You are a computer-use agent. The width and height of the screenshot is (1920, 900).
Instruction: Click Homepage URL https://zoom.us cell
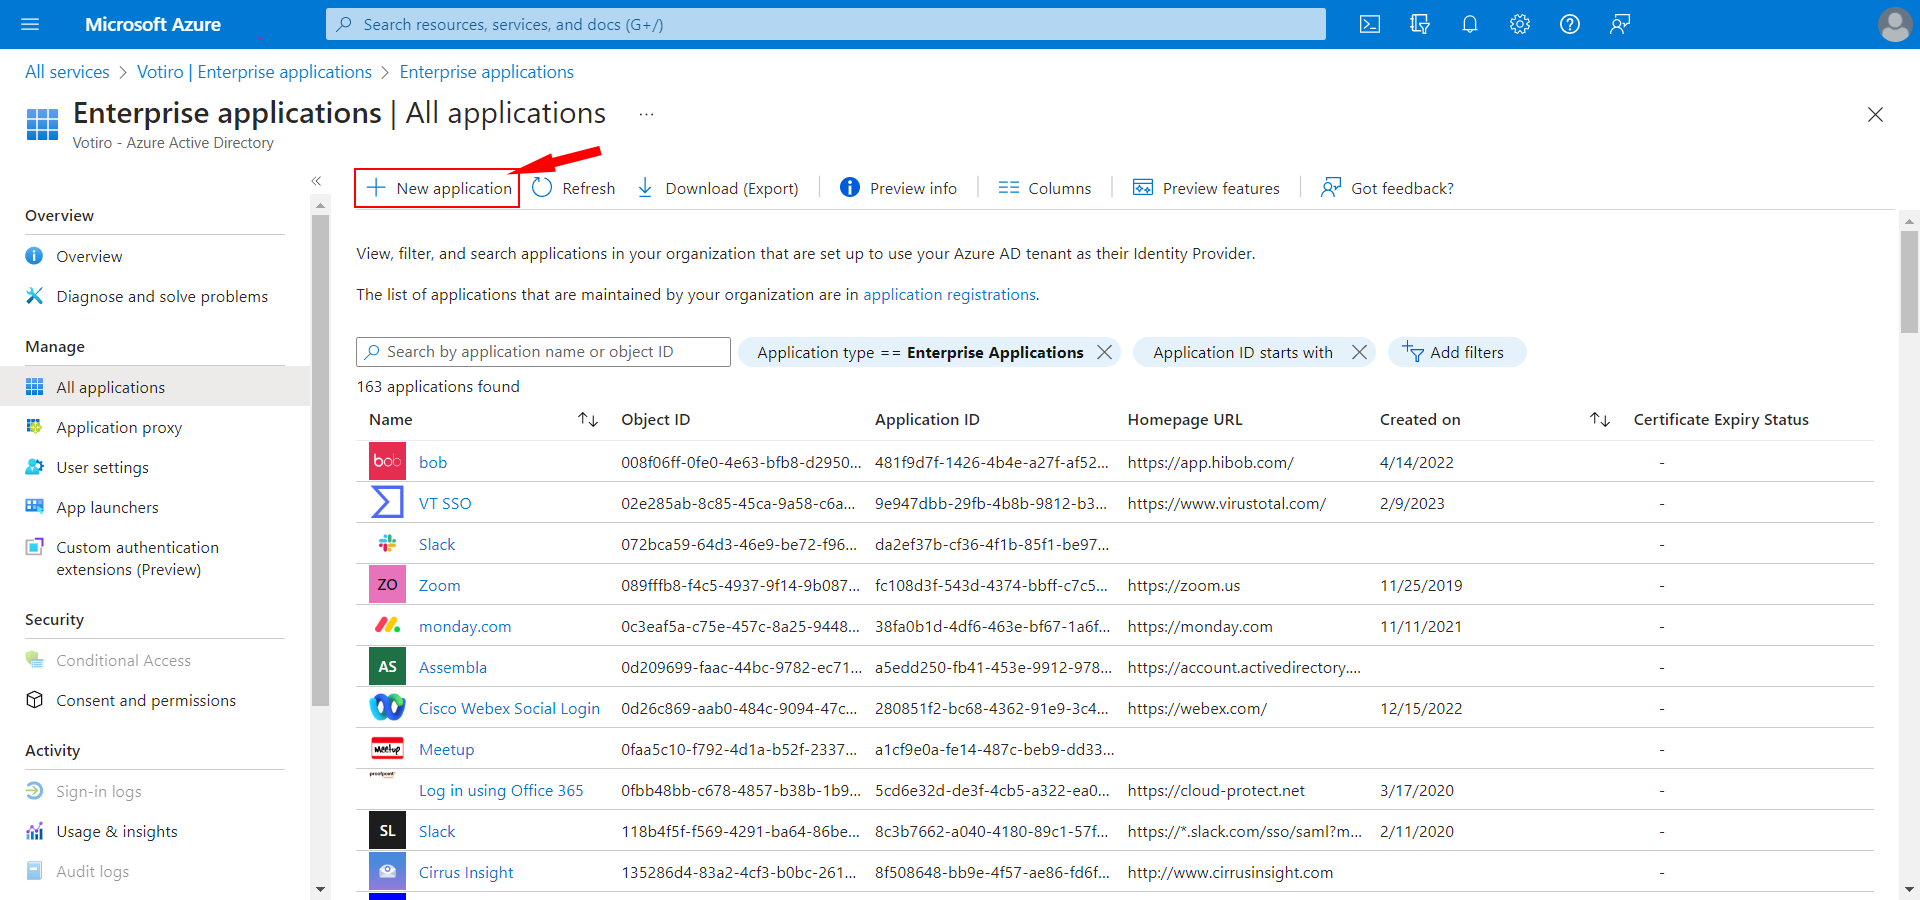coord(1184,585)
